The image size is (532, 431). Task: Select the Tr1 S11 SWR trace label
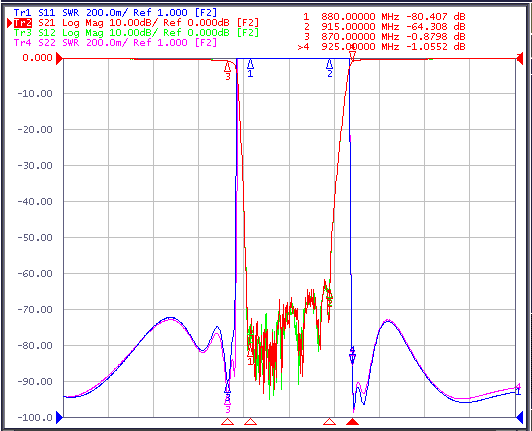(115, 13)
